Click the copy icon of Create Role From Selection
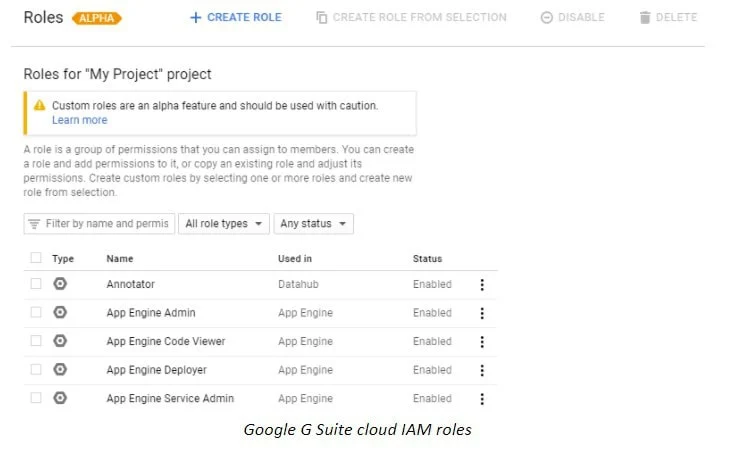 (322, 18)
